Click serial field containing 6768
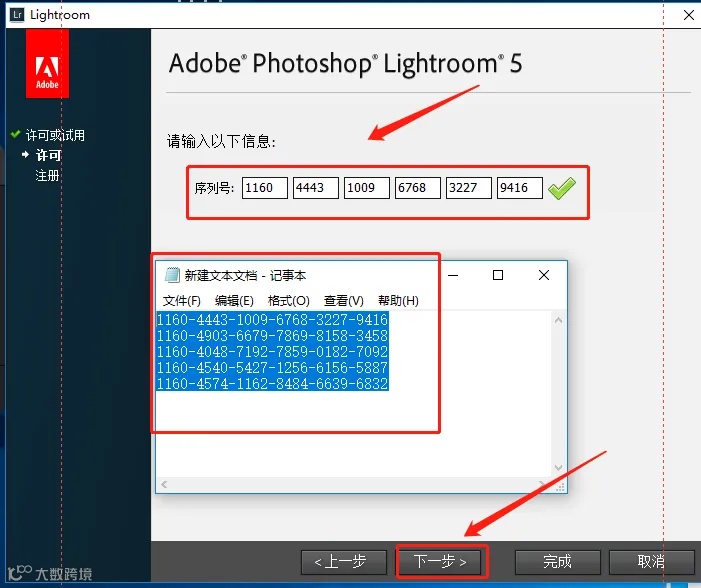Screen dimensions: 701x588 pyautogui.click(x=418, y=188)
